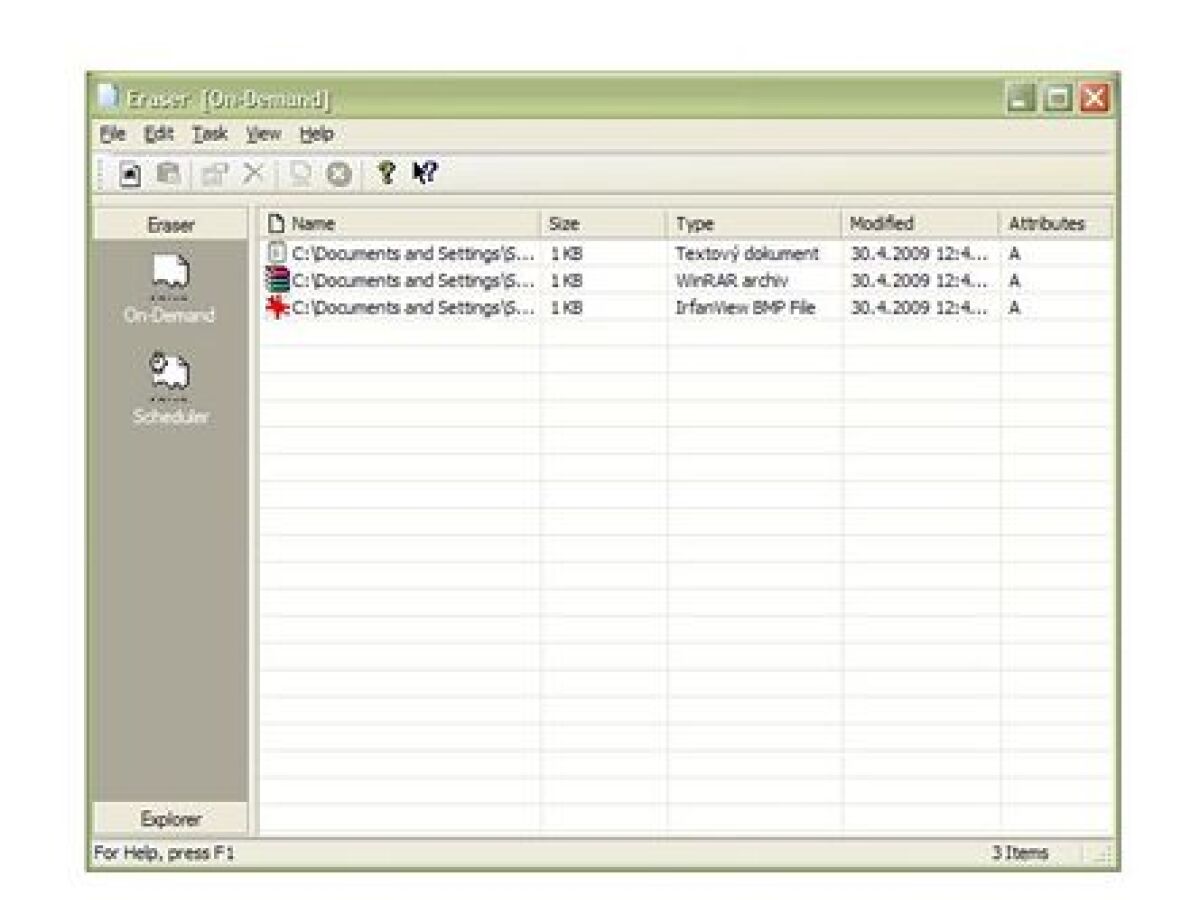
Task: Click the greyed clipboard toolbar icon
Action: [169, 174]
